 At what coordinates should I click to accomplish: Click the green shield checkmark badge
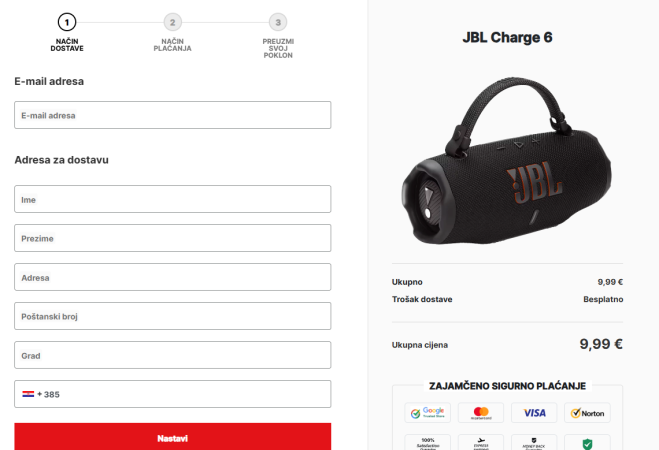587,443
